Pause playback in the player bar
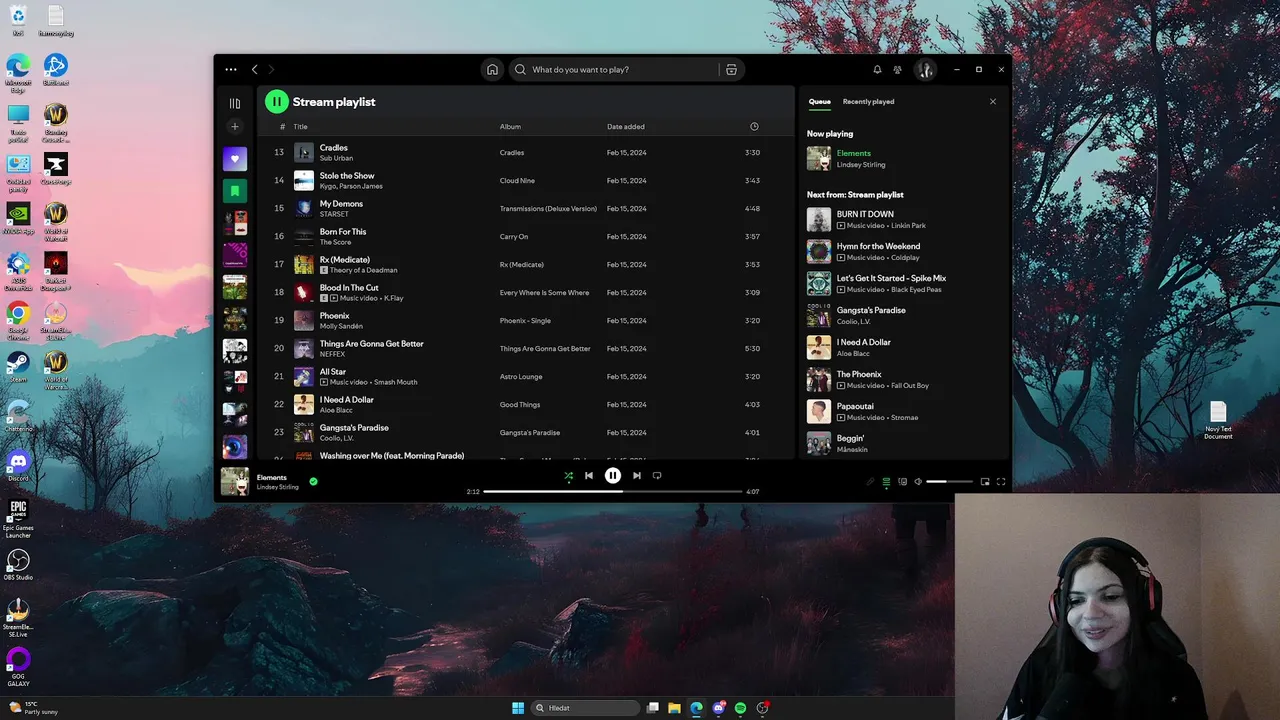Image resolution: width=1280 pixels, height=720 pixels. pyautogui.click(x=613, y=476)
